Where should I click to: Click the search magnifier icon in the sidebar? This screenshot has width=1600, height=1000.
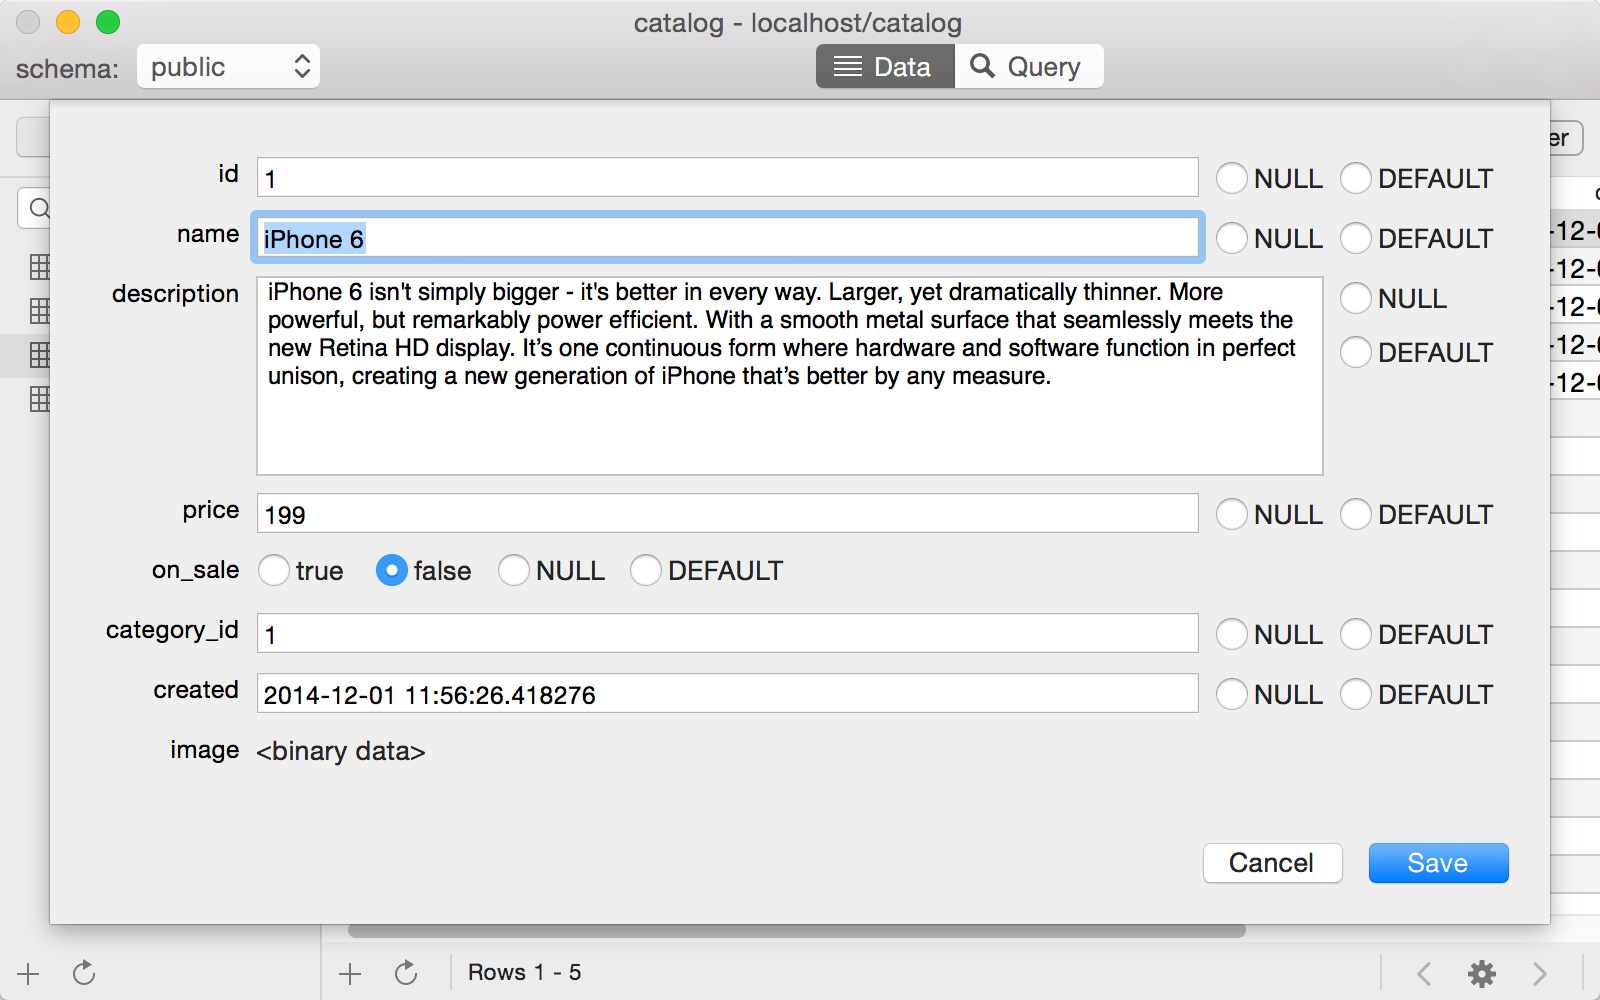coord(40,208)
